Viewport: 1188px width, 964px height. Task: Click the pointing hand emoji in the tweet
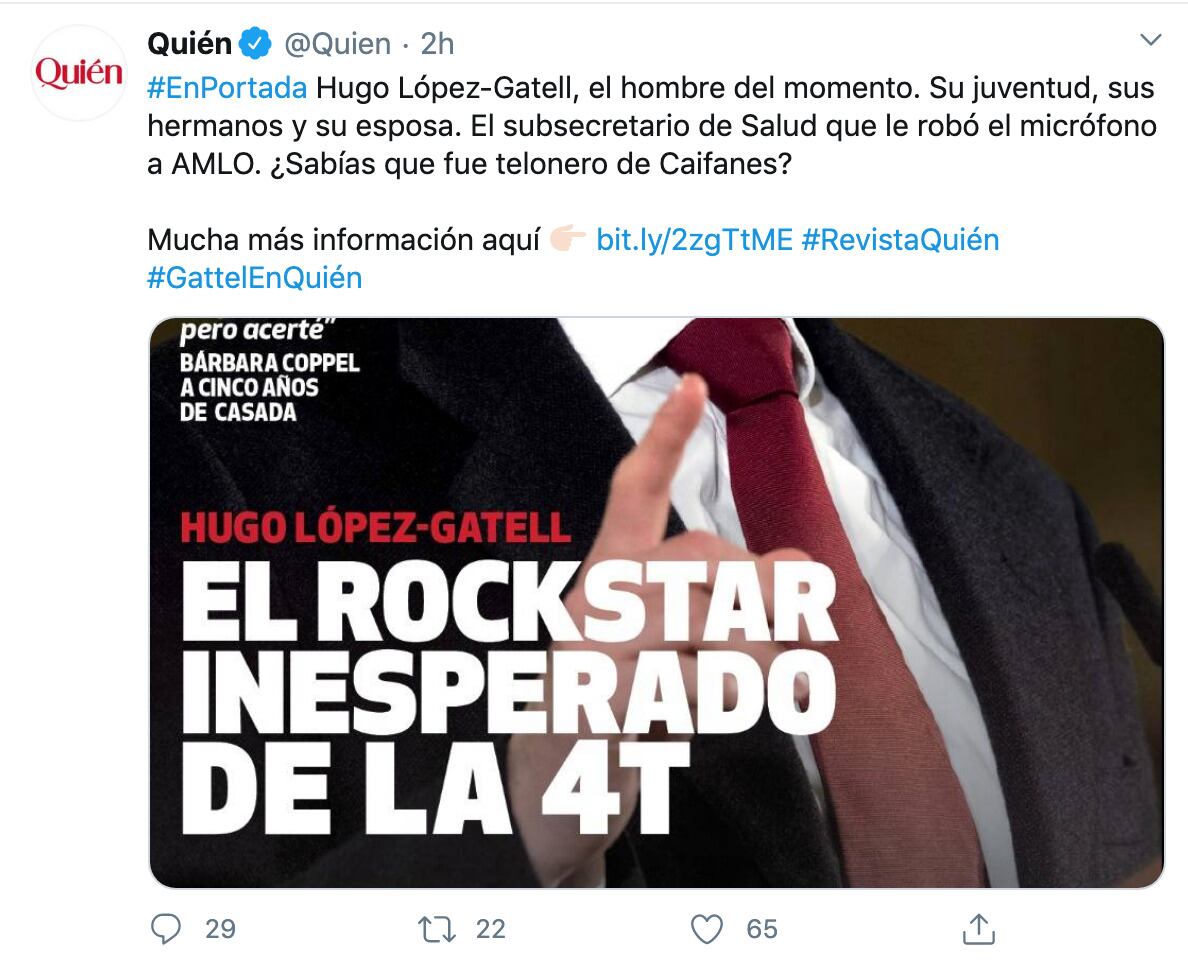pyautogui.click(x=567, y=239)
